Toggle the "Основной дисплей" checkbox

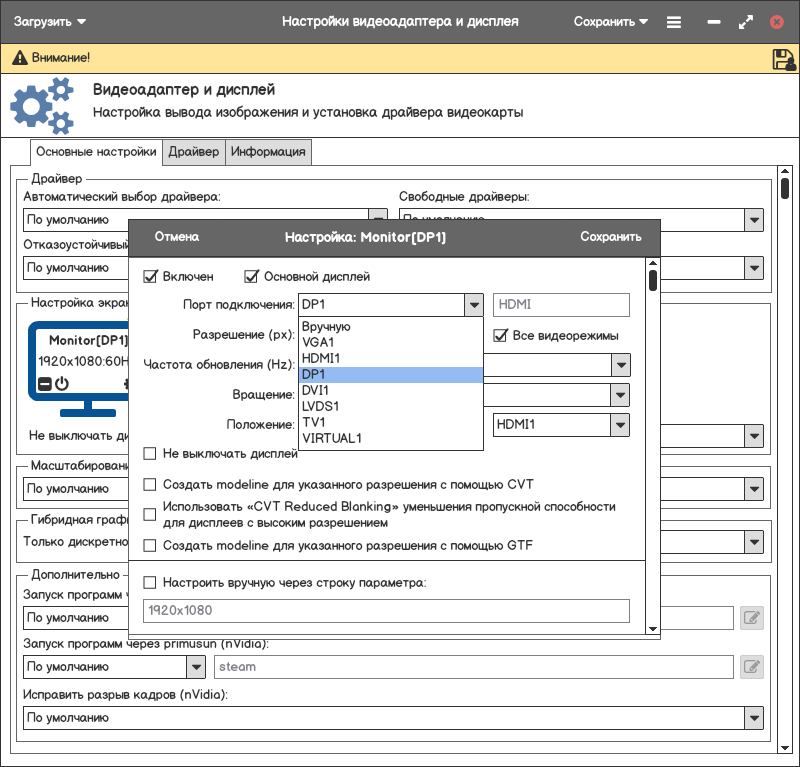pos(252,277)
